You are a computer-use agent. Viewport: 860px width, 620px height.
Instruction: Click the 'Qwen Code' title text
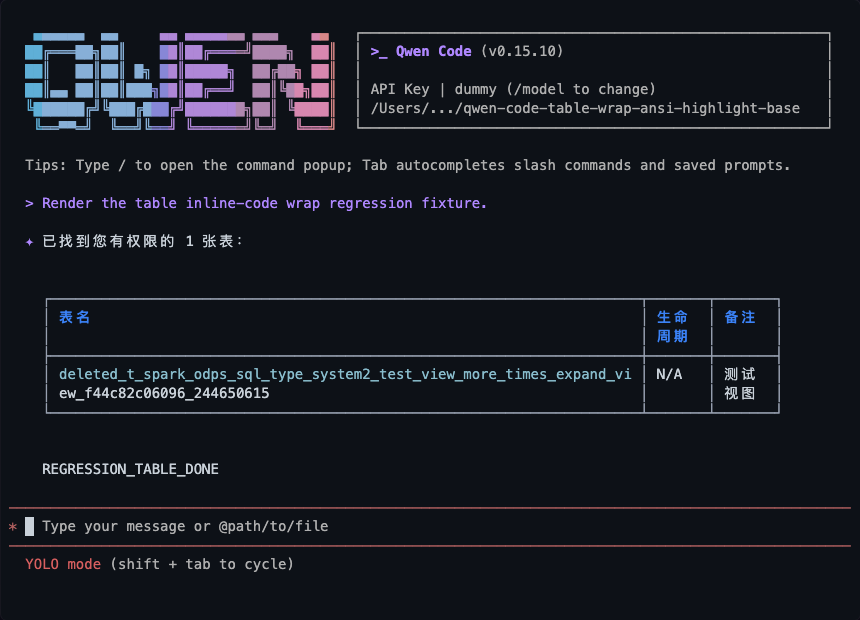(433, 51)
